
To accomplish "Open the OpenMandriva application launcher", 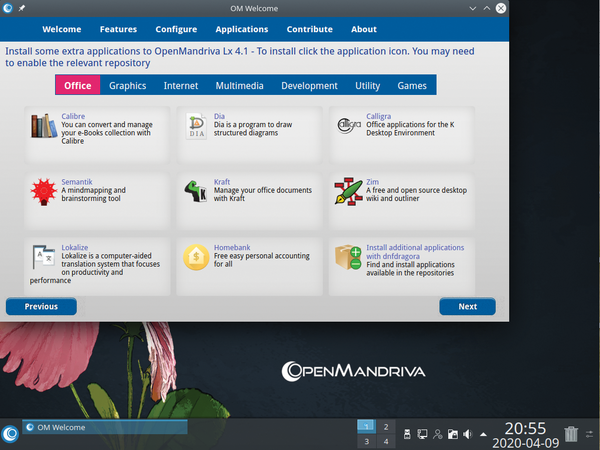I will point(10,434).
